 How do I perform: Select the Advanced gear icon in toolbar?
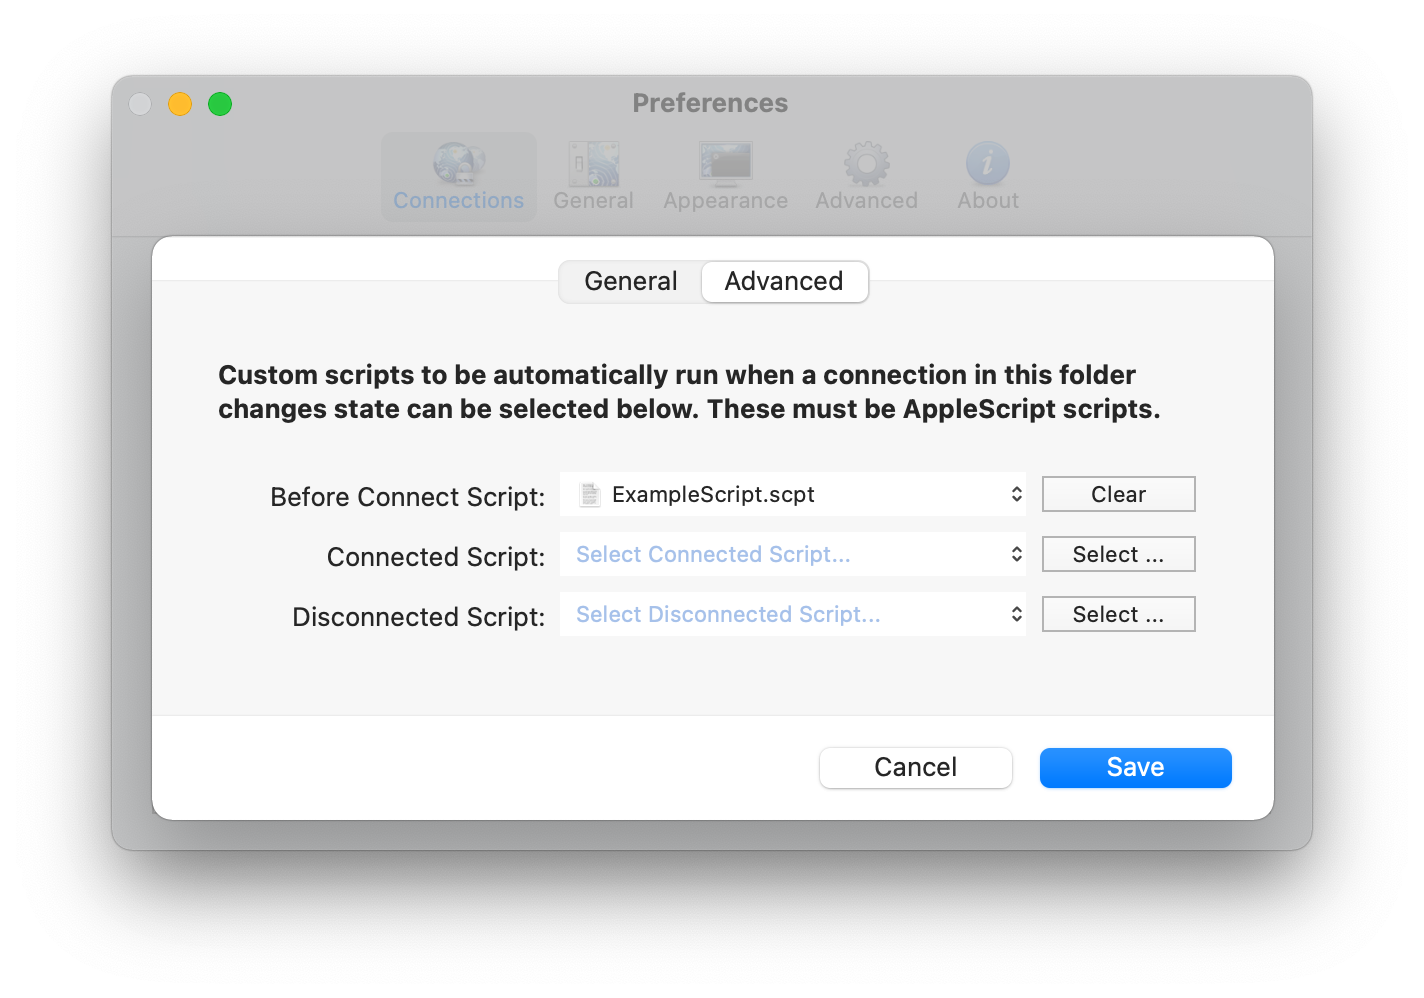(x=866, y=164)
